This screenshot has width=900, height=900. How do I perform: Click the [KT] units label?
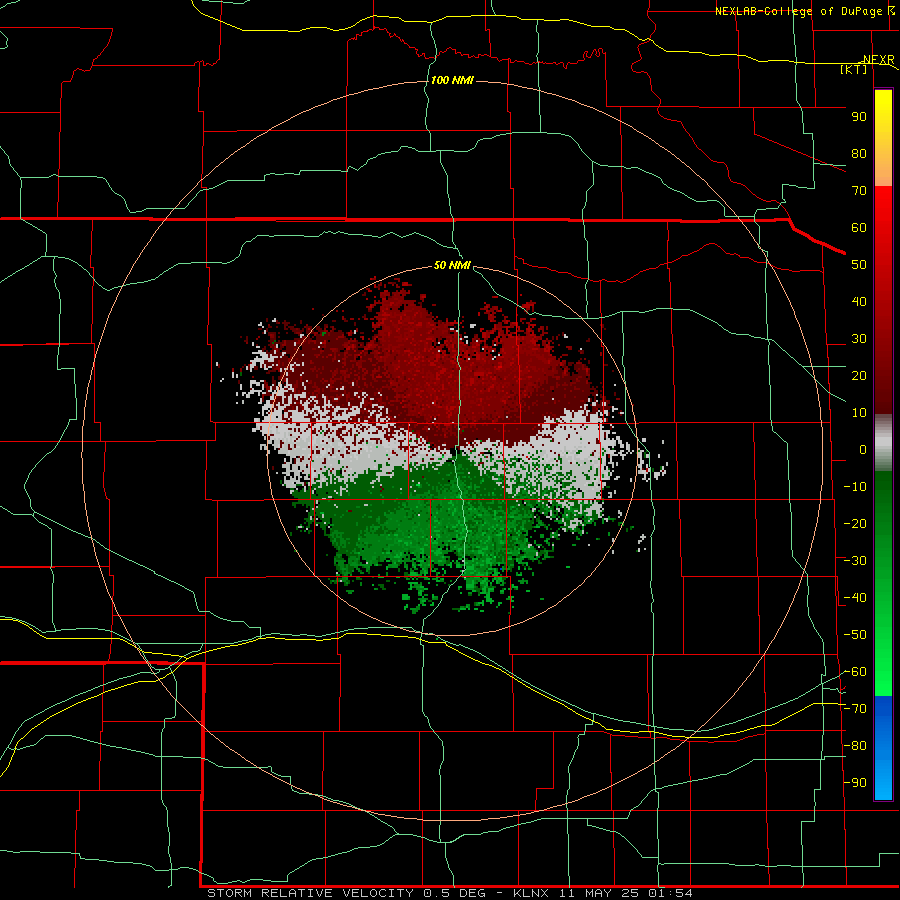pos(854,69)
